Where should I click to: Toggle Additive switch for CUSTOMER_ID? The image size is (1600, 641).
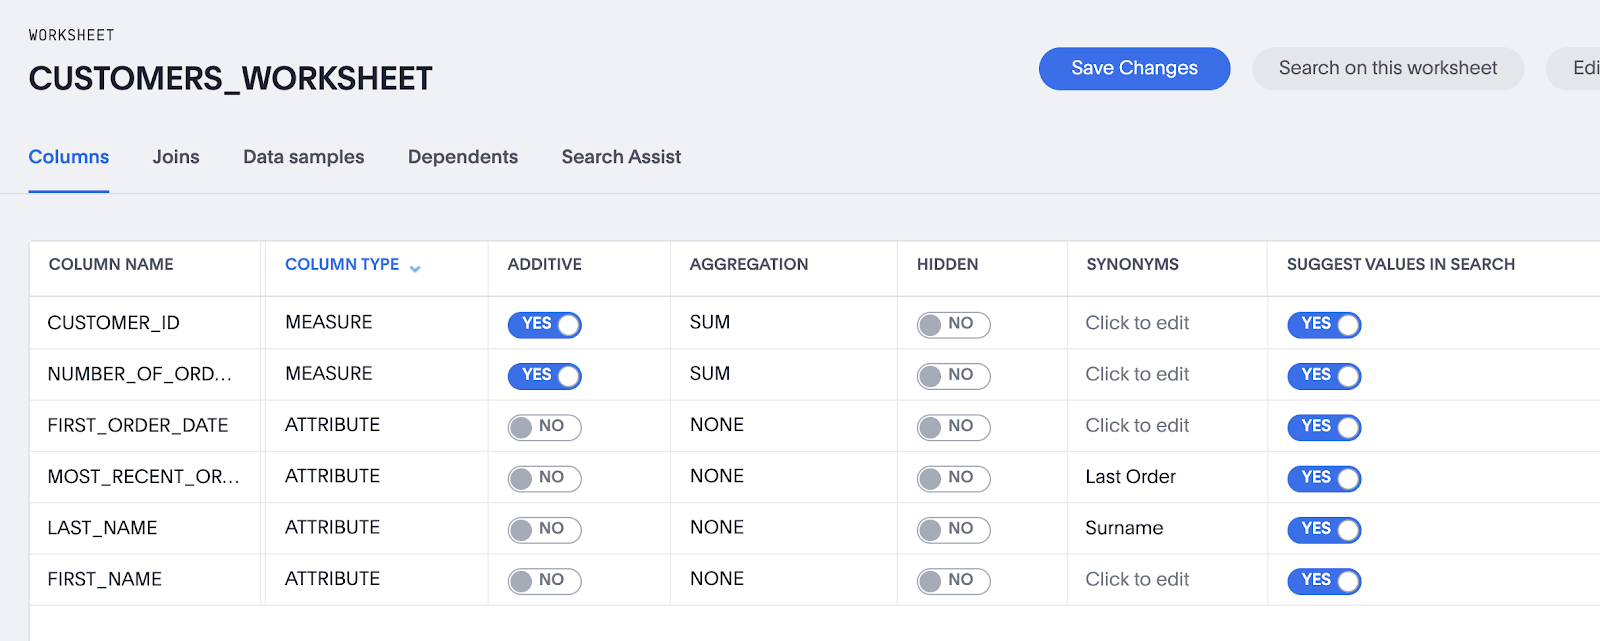pyautogui.click(x=545, y=324)
